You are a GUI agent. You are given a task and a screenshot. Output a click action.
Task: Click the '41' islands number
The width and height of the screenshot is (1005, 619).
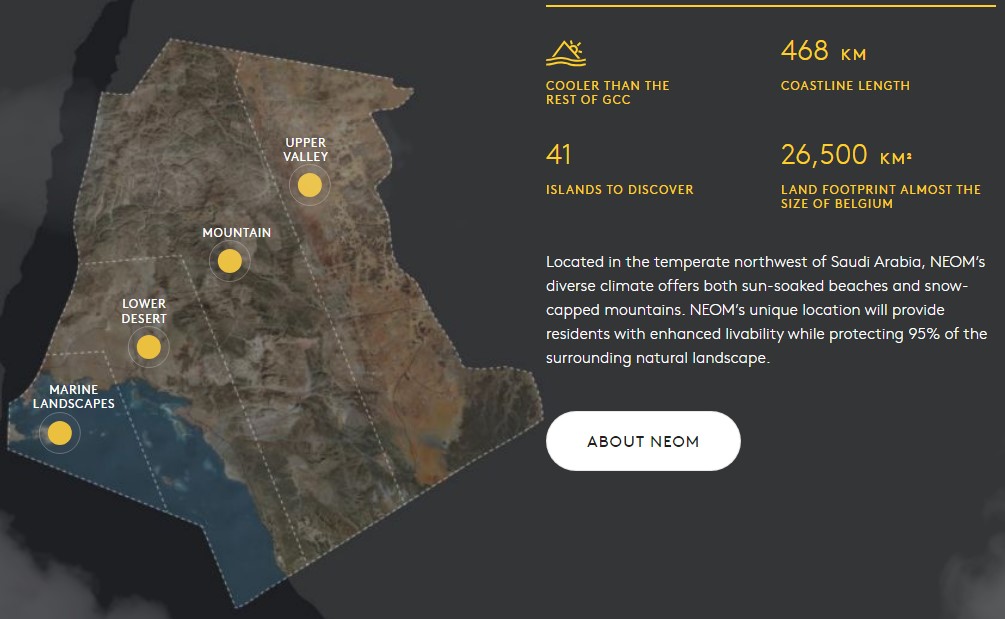(x=558, y=155)
